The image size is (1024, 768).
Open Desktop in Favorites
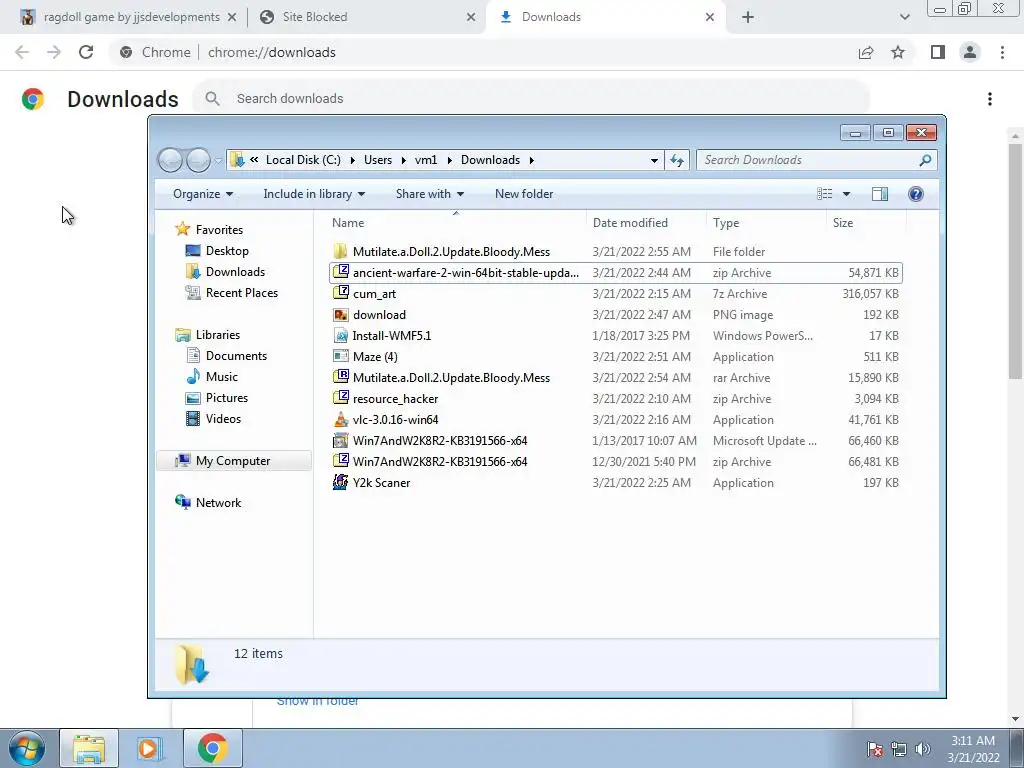227,251
